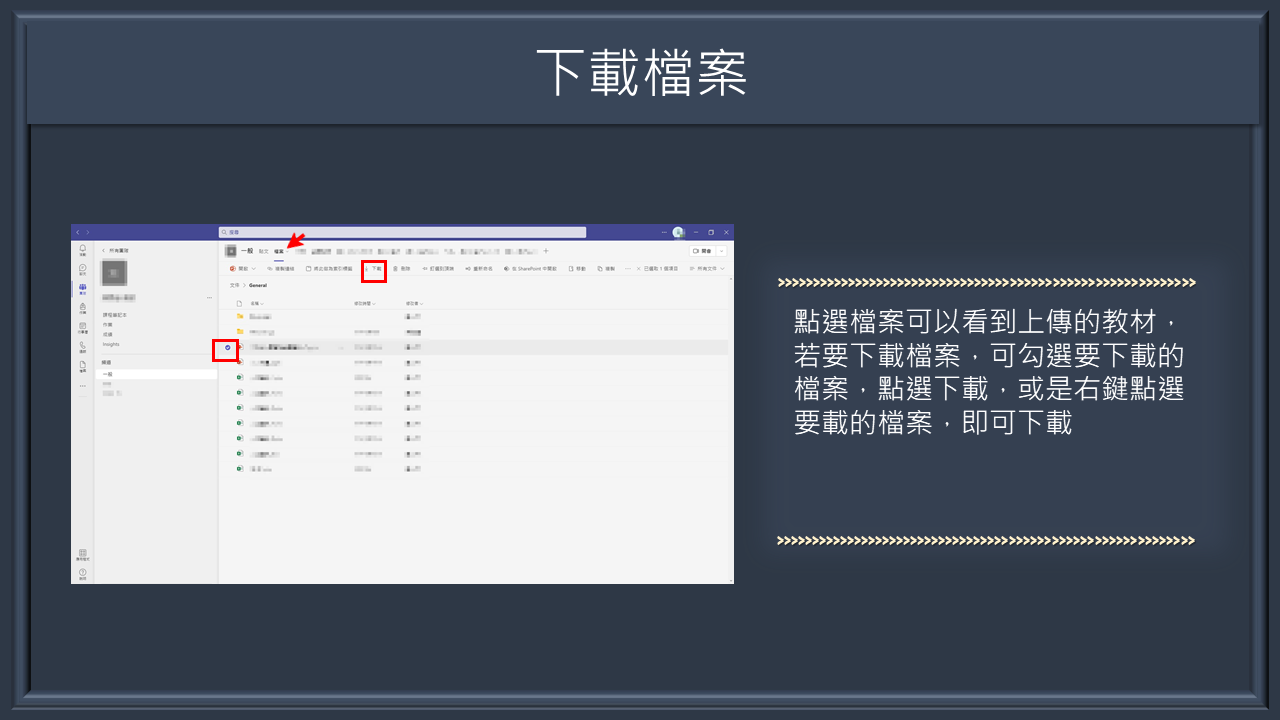Sort by 修改時間 column header
The height and width of the screenshot is (720, 1280).
pos(364,303)
